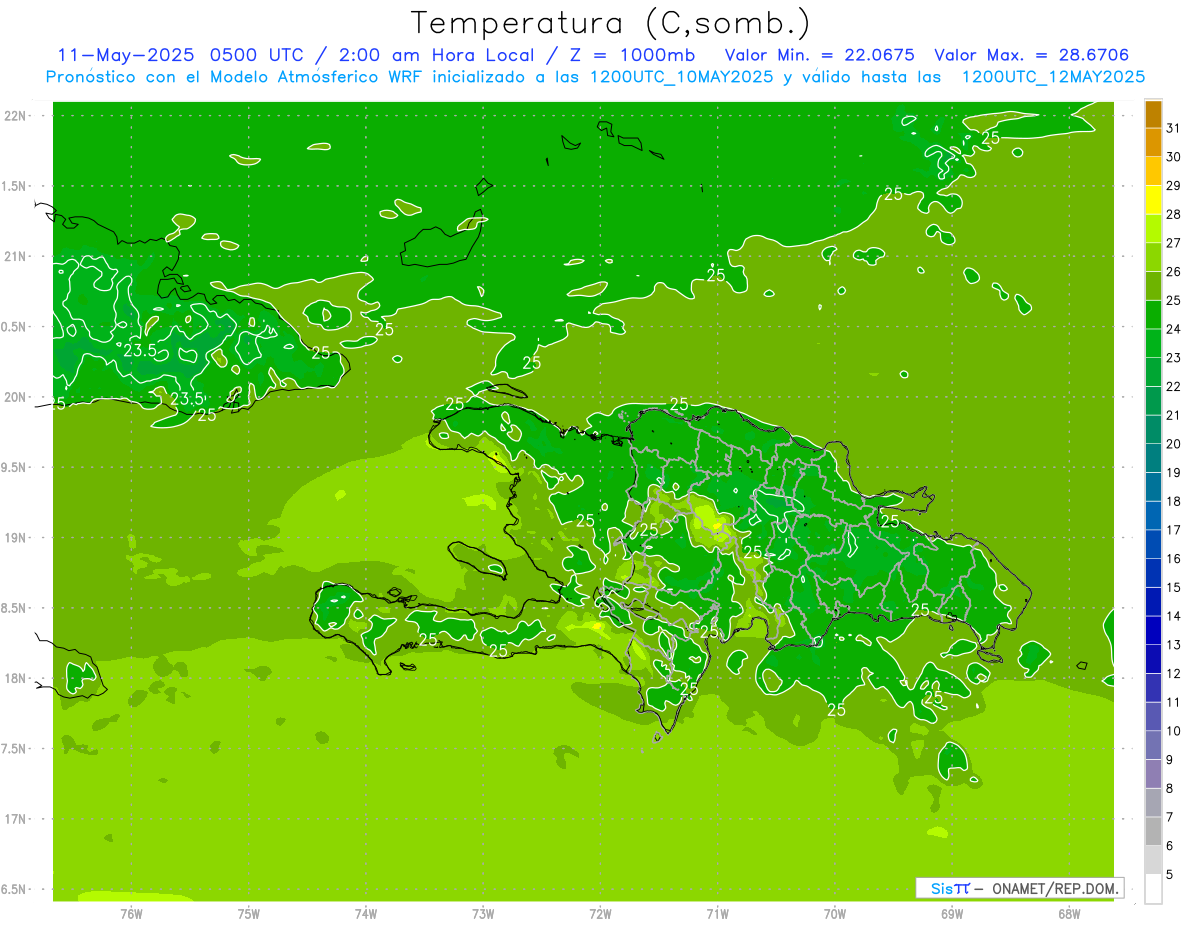Click the '20N' latitude axis label

(x=15, y=397)
